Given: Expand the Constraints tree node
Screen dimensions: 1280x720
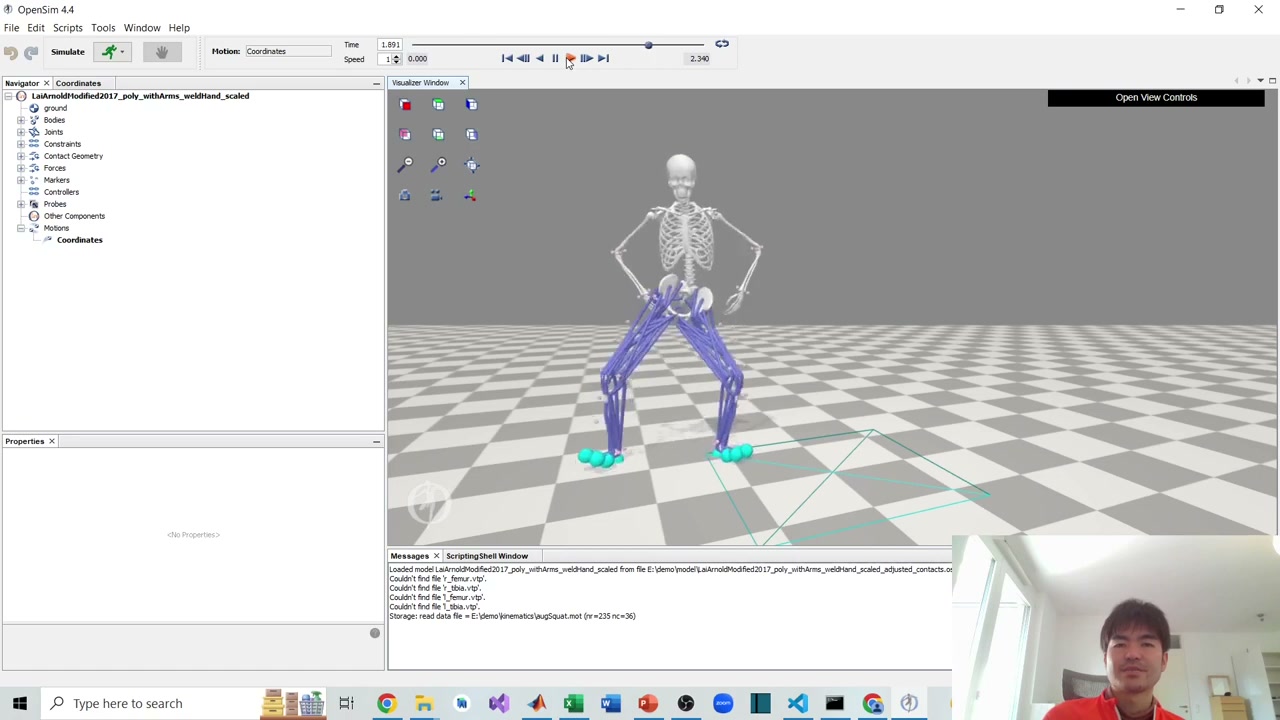Looking at the screenshot, I should click(x=21, y=144).
